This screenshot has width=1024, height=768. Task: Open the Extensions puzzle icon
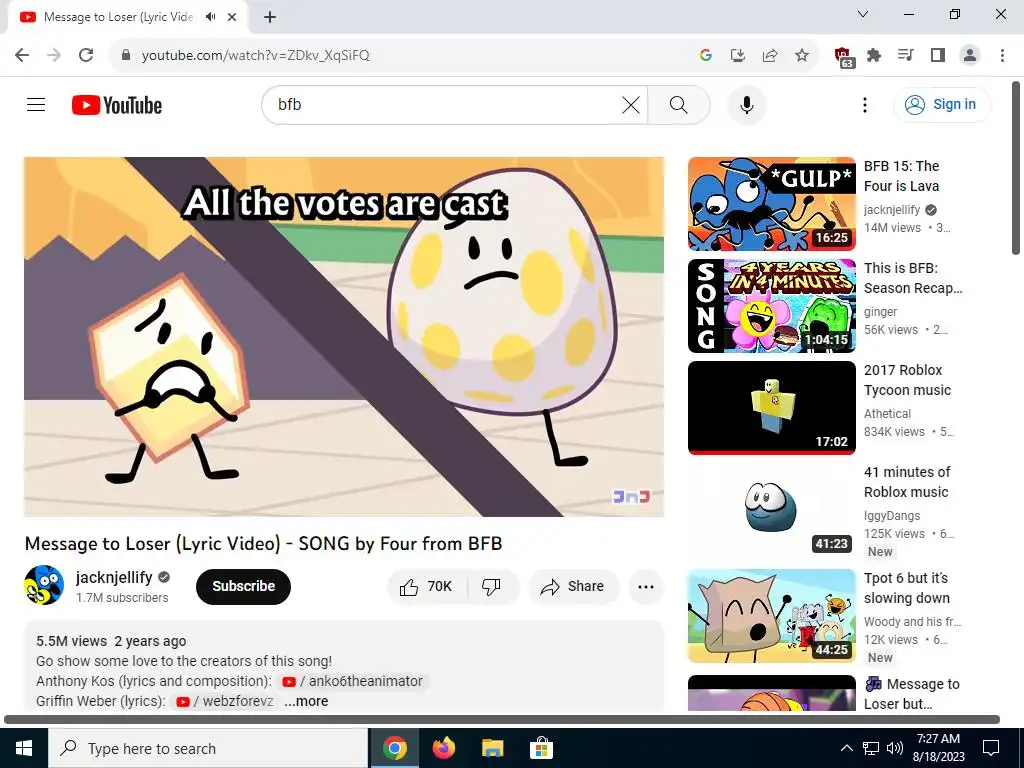[874, 55]
